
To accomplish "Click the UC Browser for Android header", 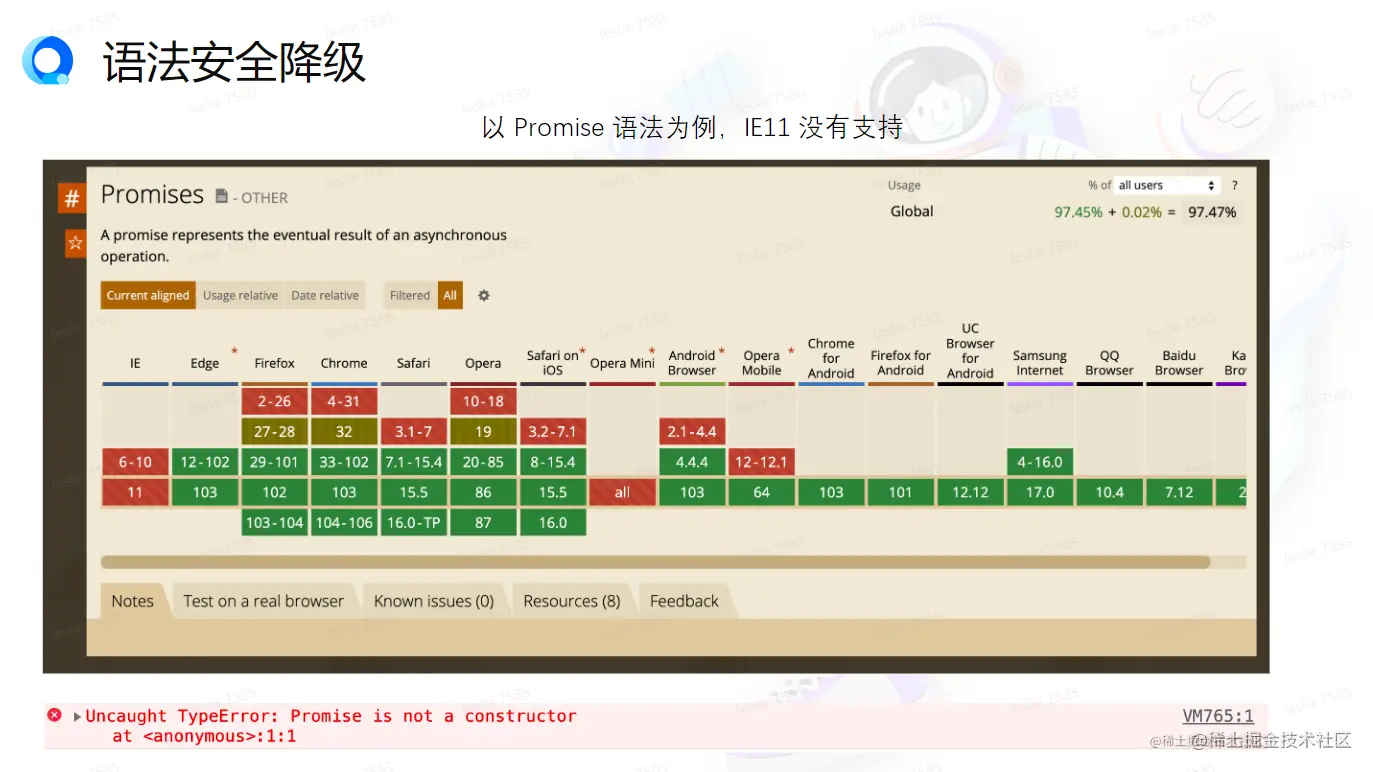I will click(x=970, y=351).
